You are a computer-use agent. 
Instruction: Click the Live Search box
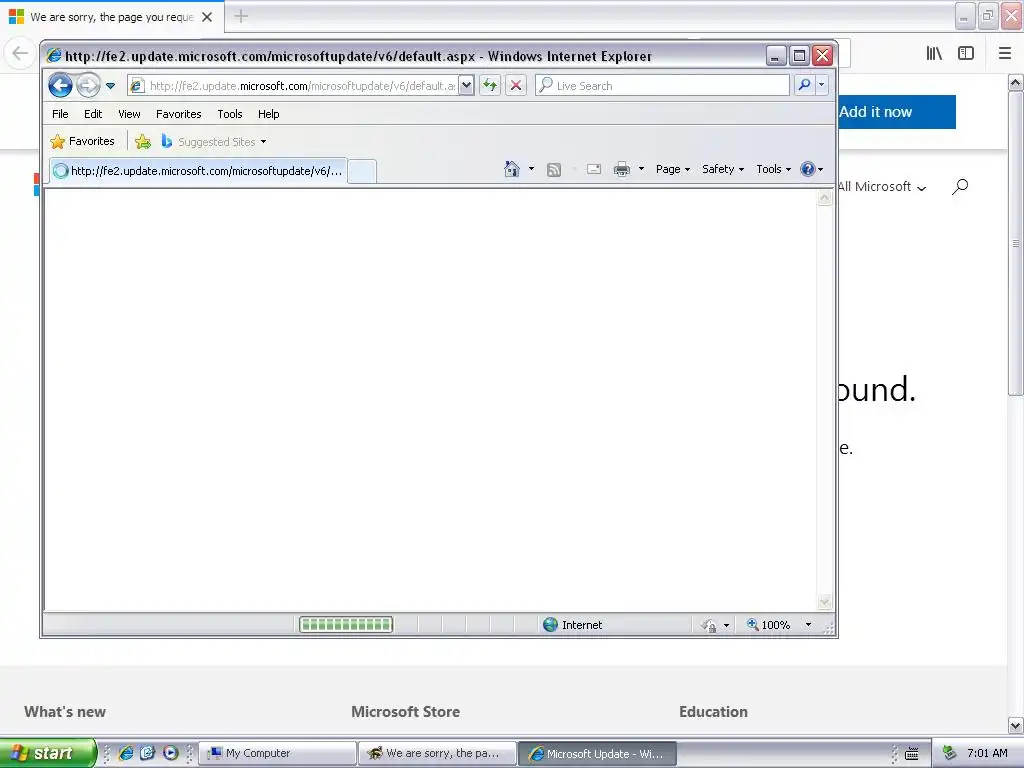(x=662, y=86)
